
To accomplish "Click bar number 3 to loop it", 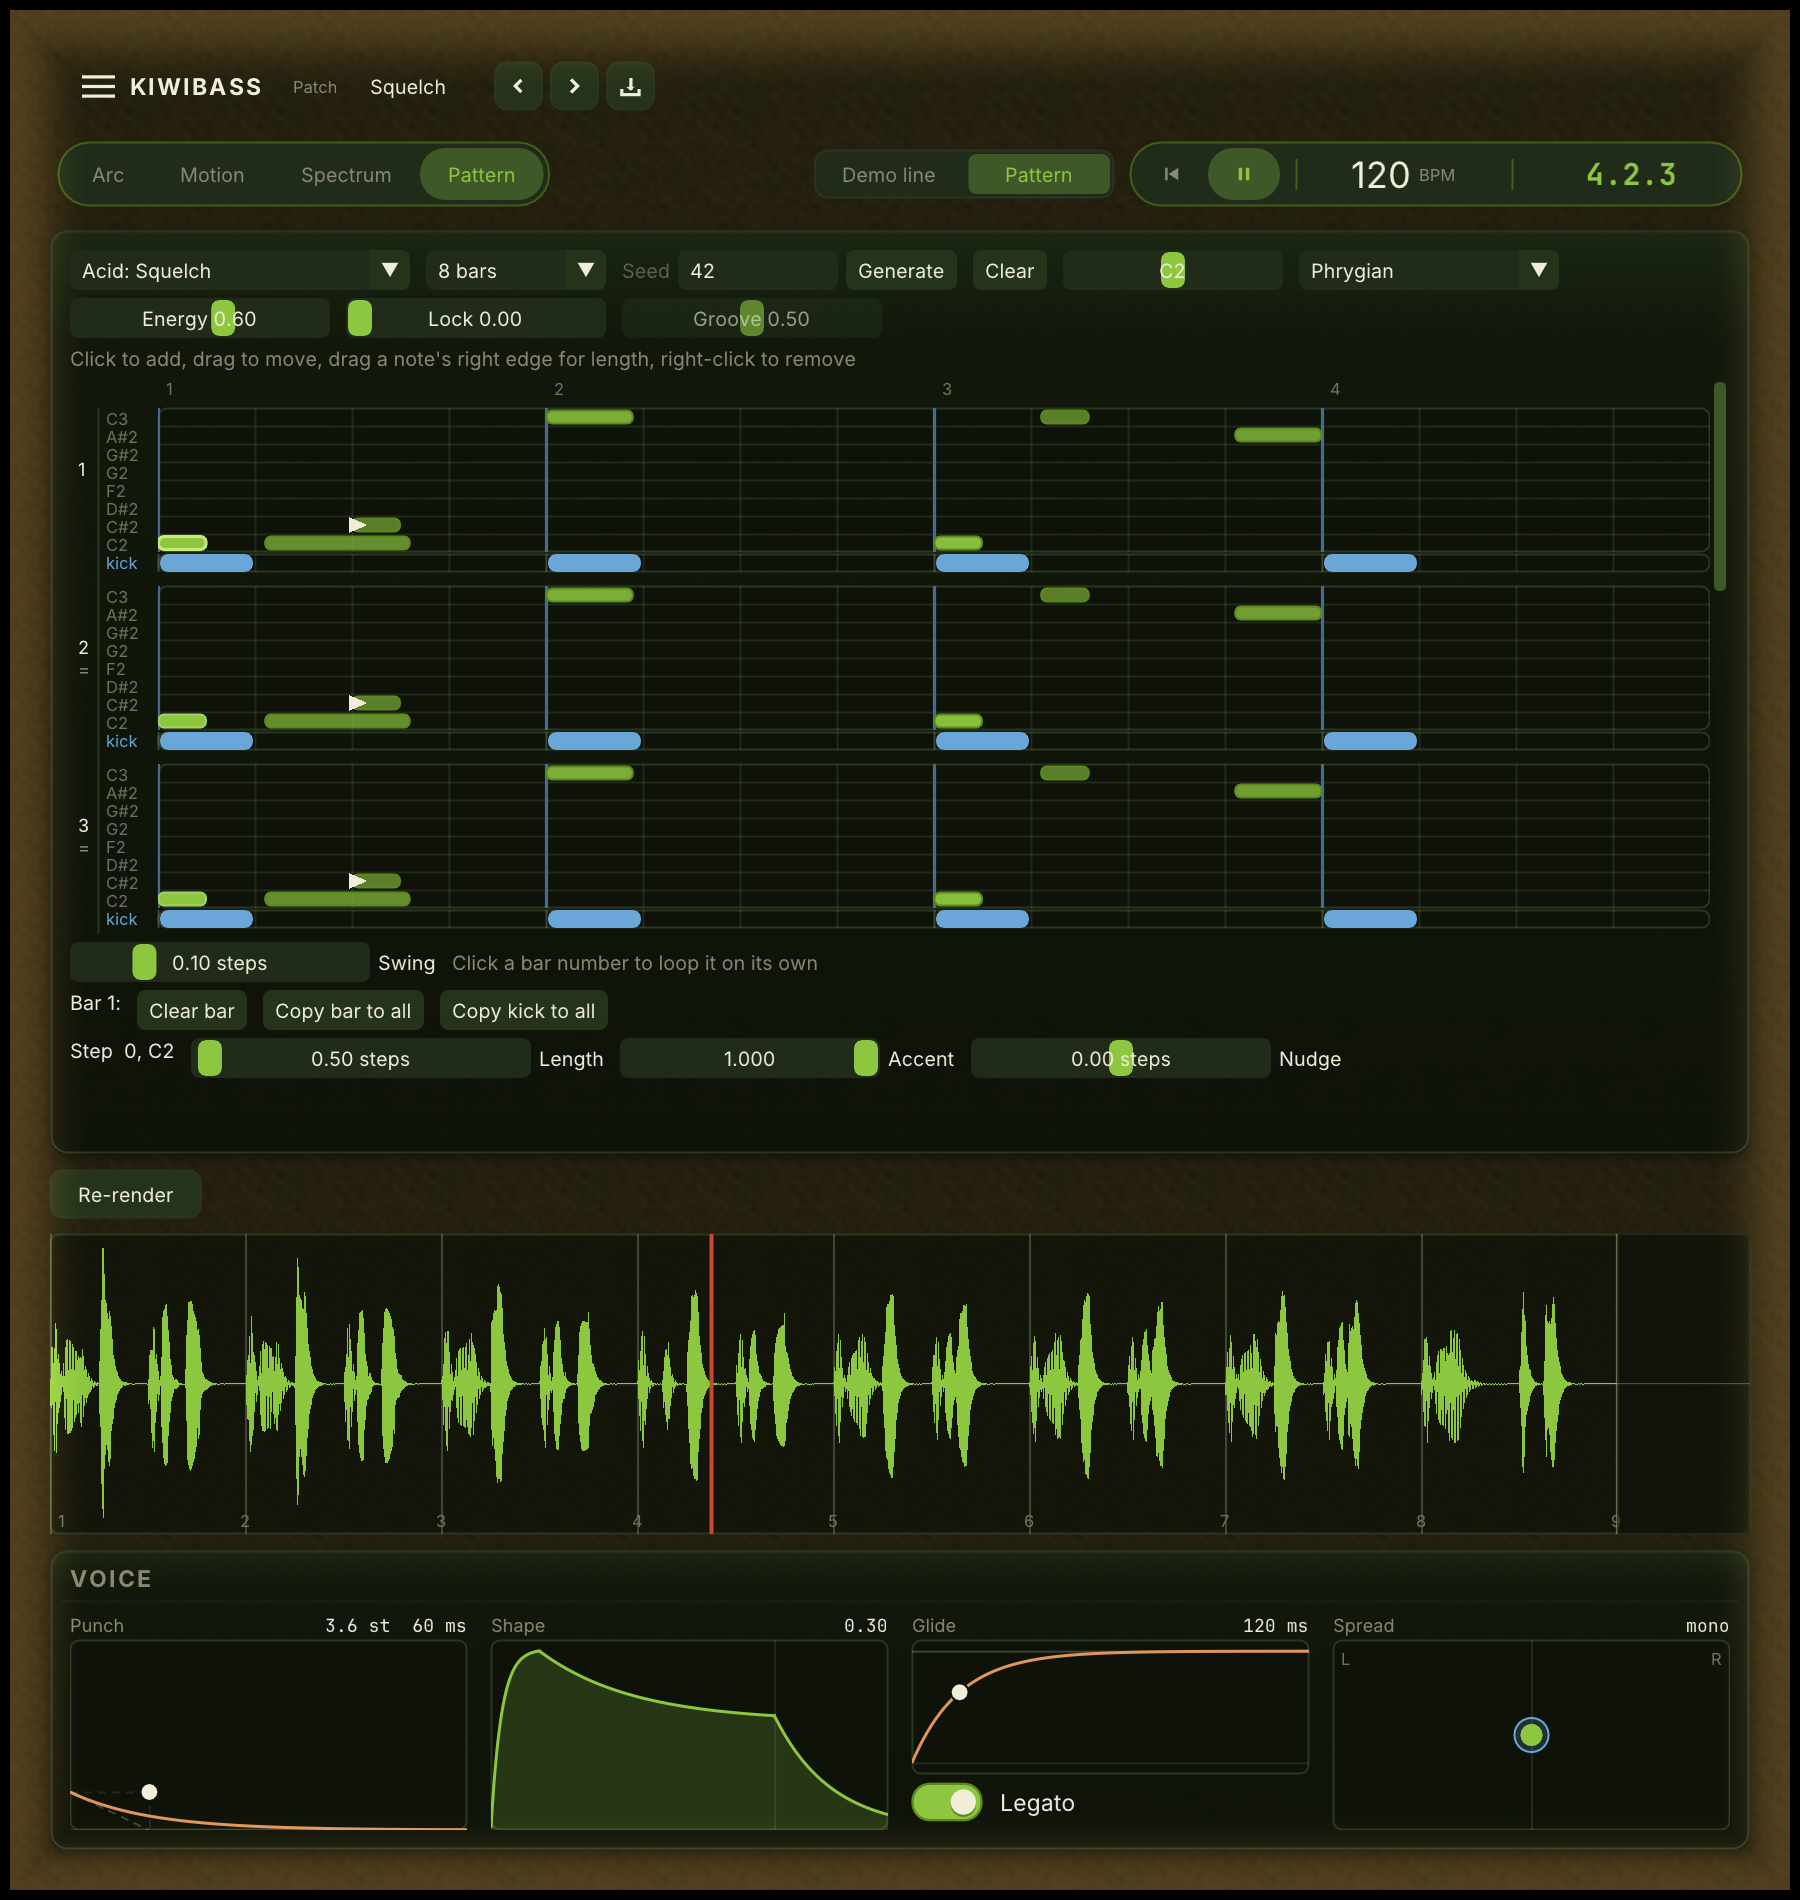I will point(84,825).
